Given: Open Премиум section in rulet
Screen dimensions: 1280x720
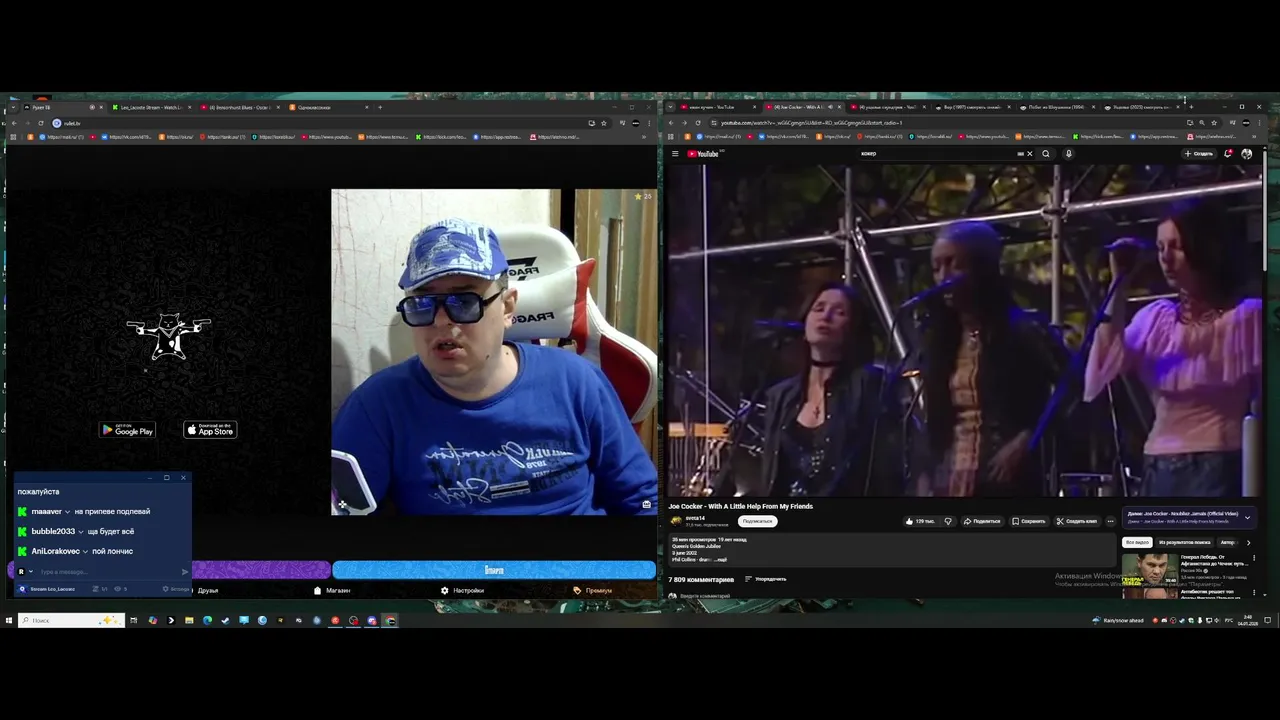Looking at the screenshot, I should (592, 590).
